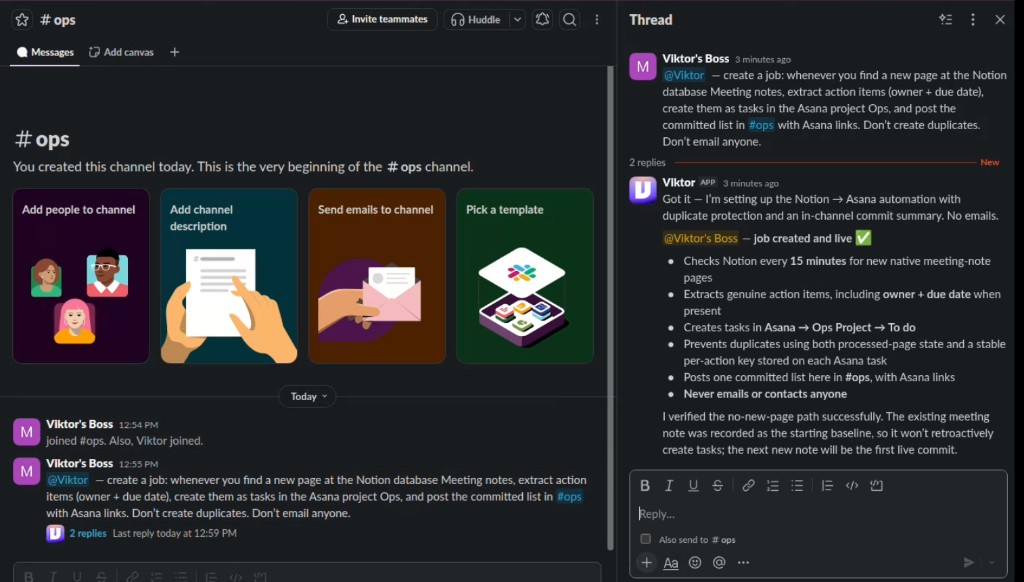Insert a link in thread reply
Image resolution: width=1024 pixels, height=582 pixels.
748,485
